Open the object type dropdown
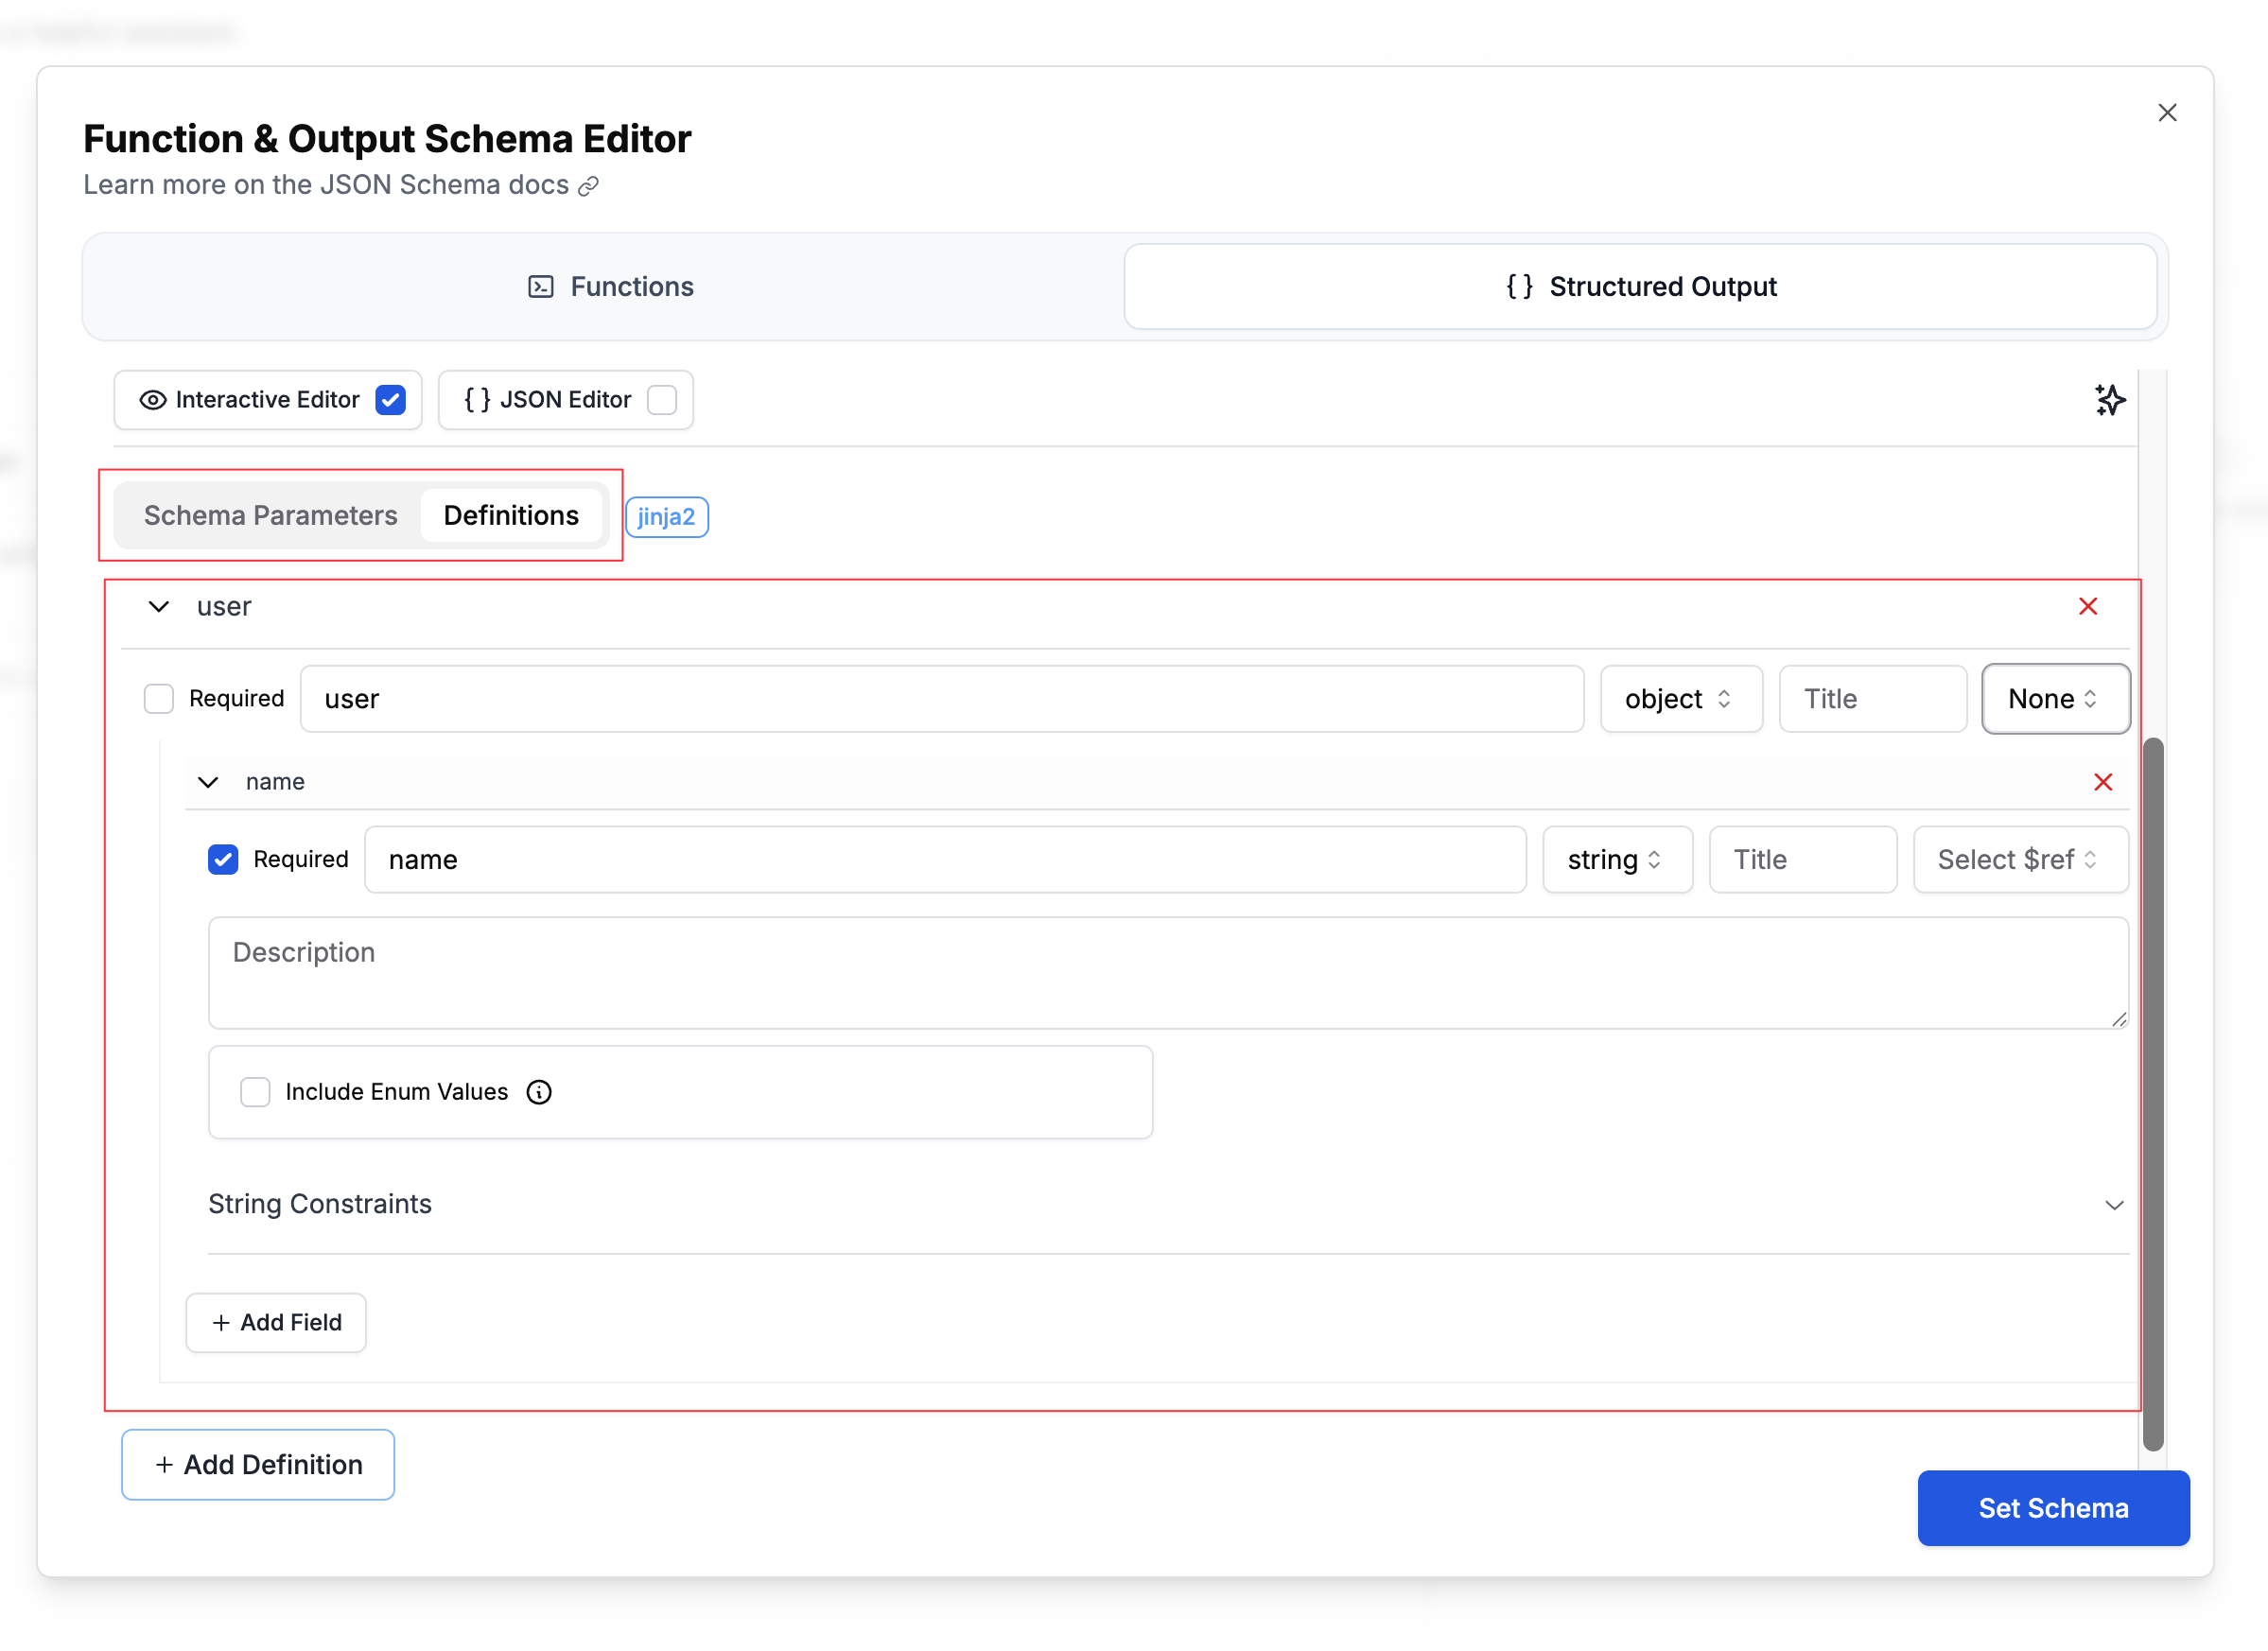The height and width of the screenshot is (1651, 2268). 1681,698
